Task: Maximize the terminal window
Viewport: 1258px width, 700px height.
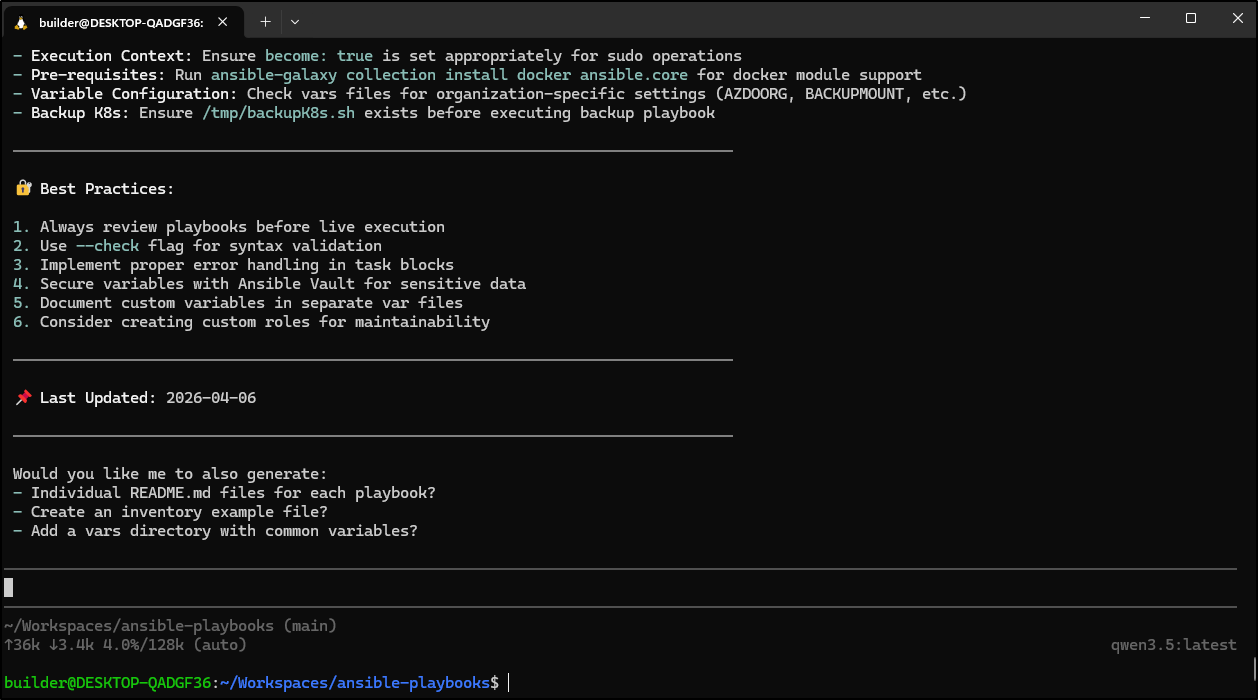Action: click(1191, 18)
